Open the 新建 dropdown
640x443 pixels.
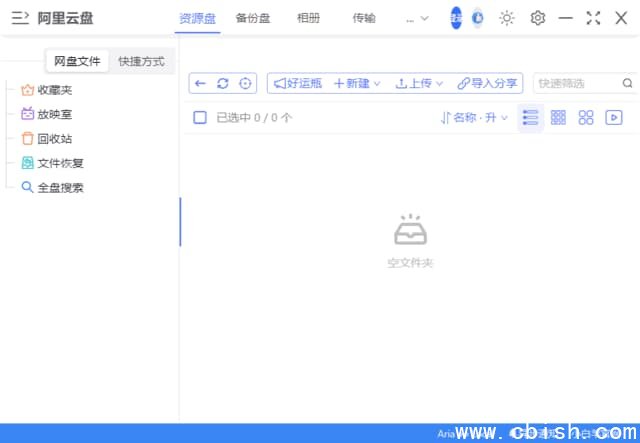[357, 83]
